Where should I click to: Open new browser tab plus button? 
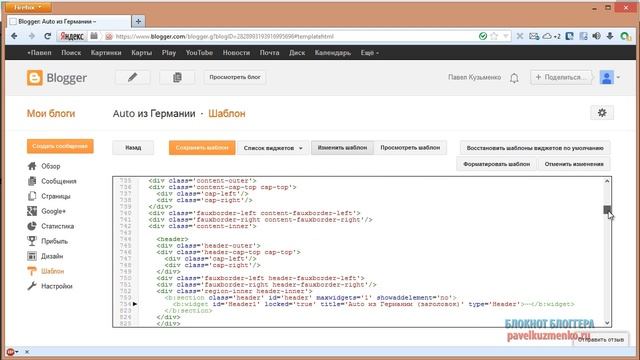[x=138, y=21]
